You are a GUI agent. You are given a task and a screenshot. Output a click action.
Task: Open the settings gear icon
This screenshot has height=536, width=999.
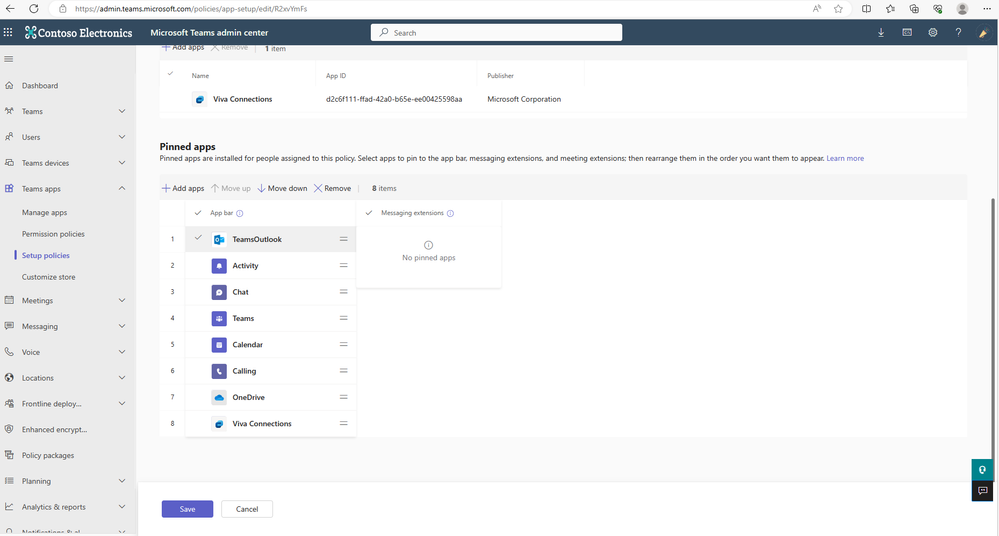pyautogui.click(x=933, y=33)
